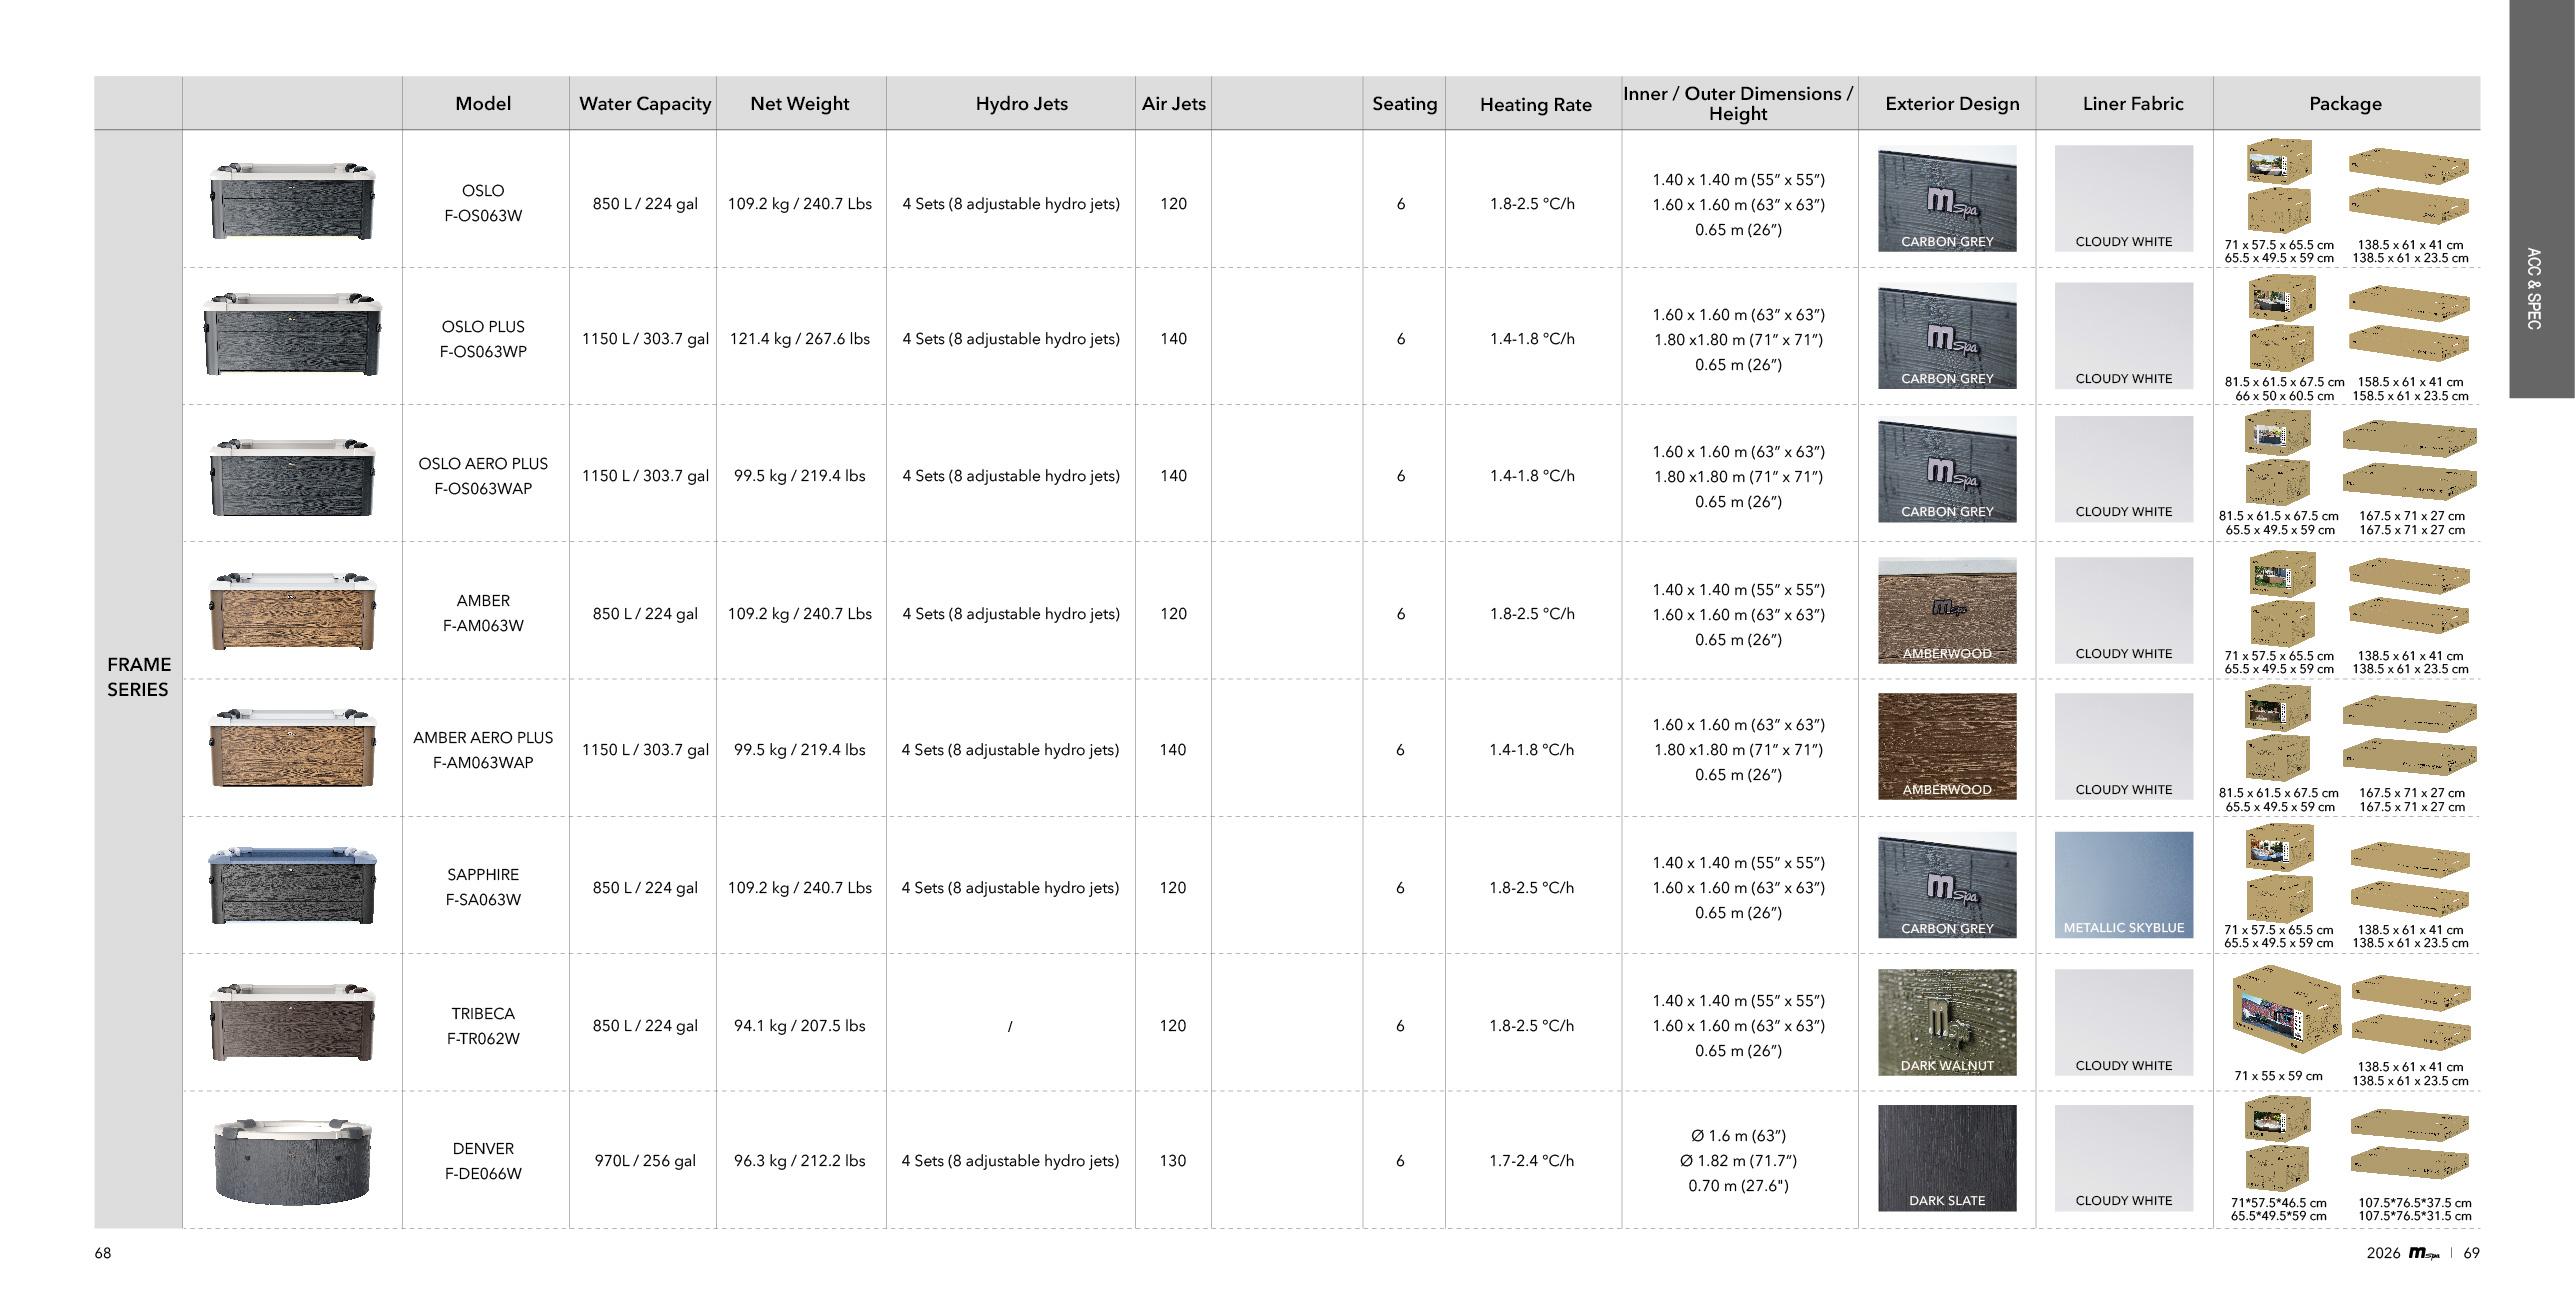
Task: Select Carbon Grey swatch in OSLO row
Action: pos(1946,198)
